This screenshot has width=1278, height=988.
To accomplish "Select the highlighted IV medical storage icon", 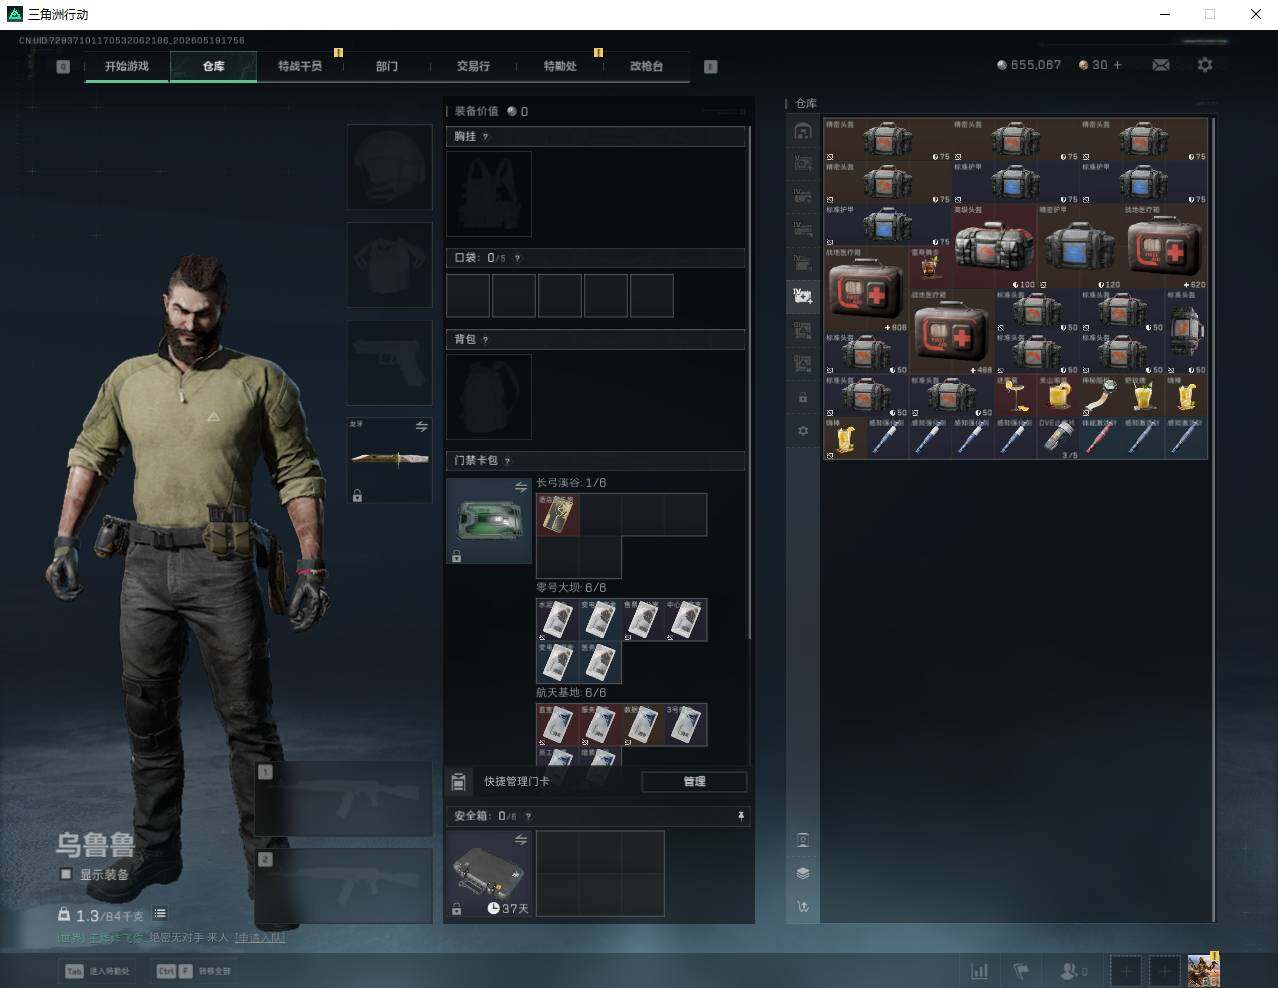I will (802, 296).
